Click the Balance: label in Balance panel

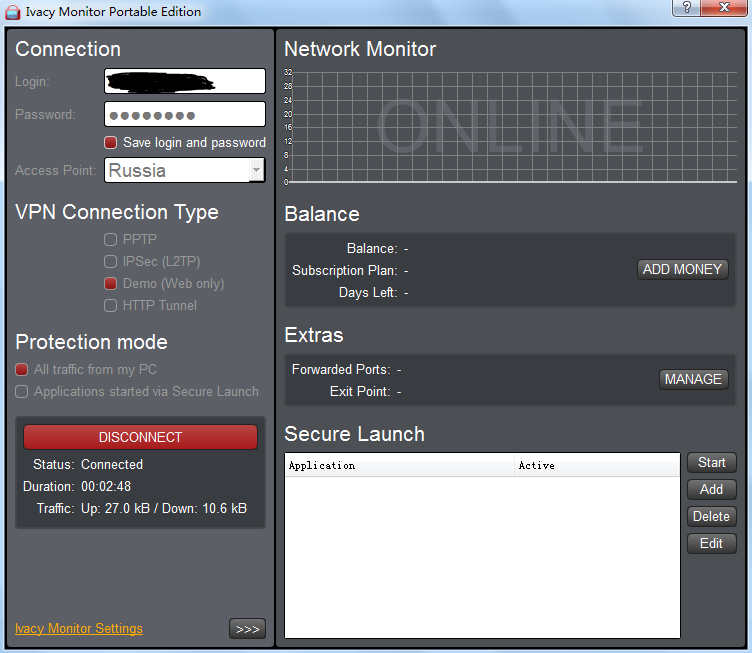click(372, 248)
